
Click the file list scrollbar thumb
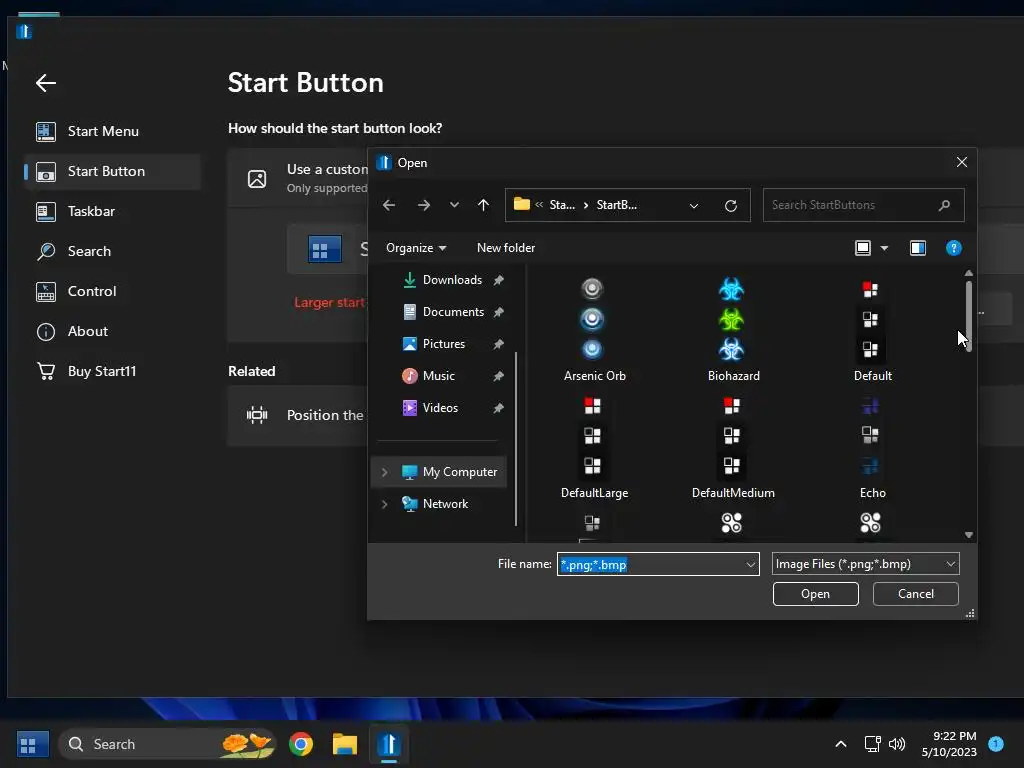(x=968, y=316)
